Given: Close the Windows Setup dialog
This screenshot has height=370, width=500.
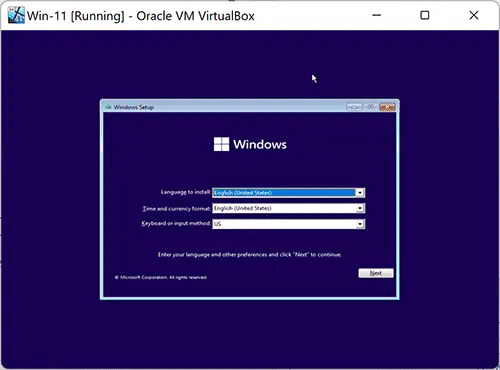Looking at the screenshot, I should (387, 107).
